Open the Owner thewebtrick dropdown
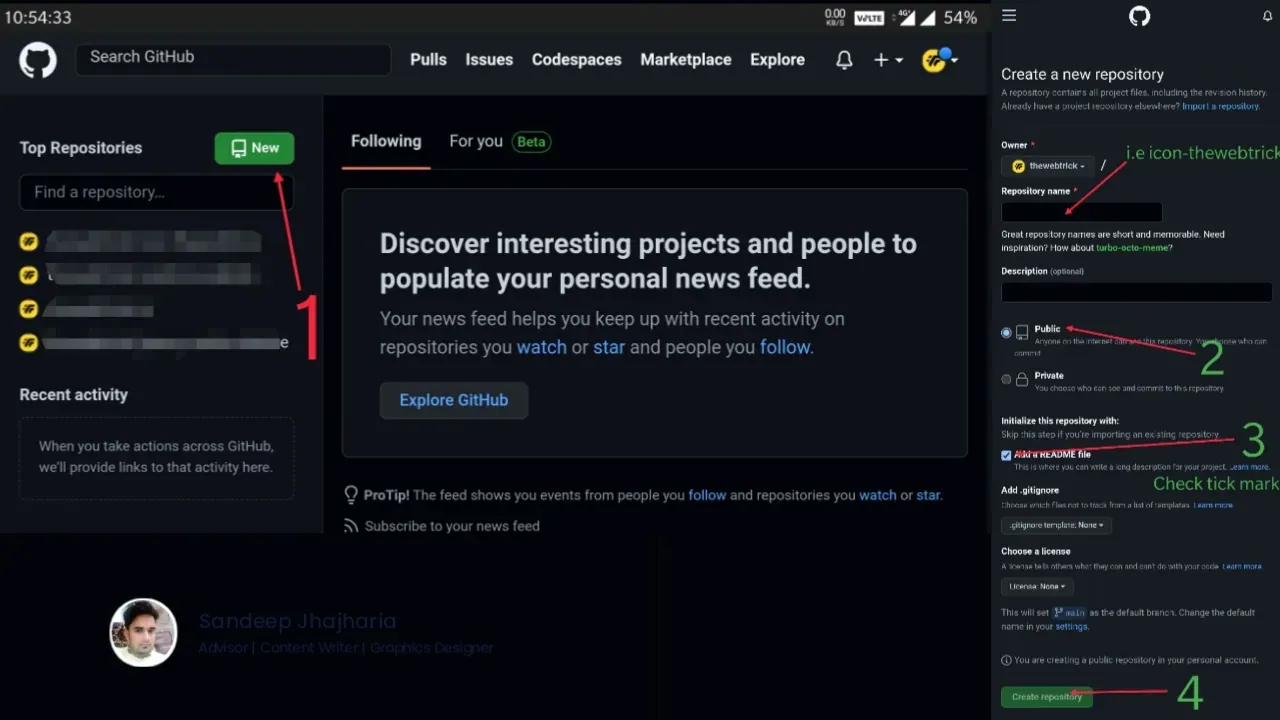 click(x=1047, y=166)
